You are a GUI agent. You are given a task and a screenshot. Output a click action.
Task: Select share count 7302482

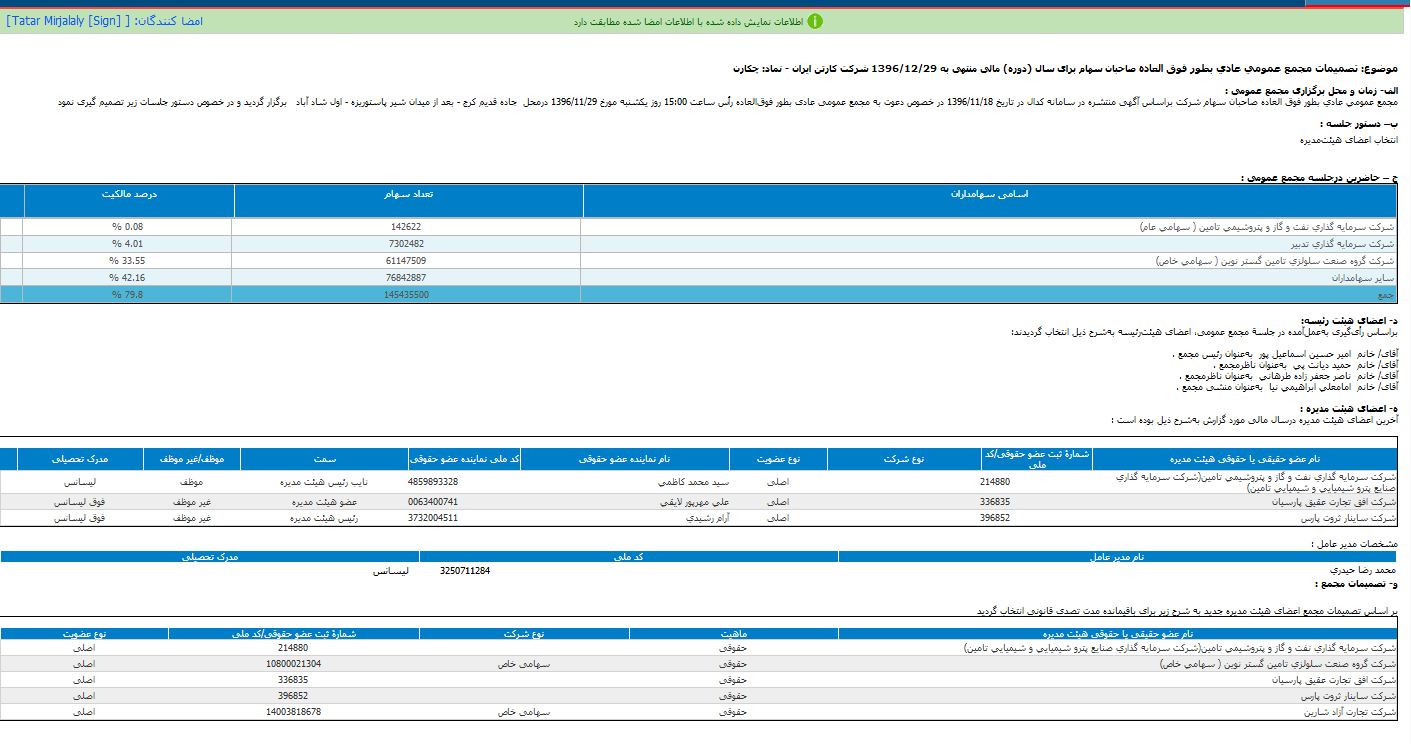407,243
